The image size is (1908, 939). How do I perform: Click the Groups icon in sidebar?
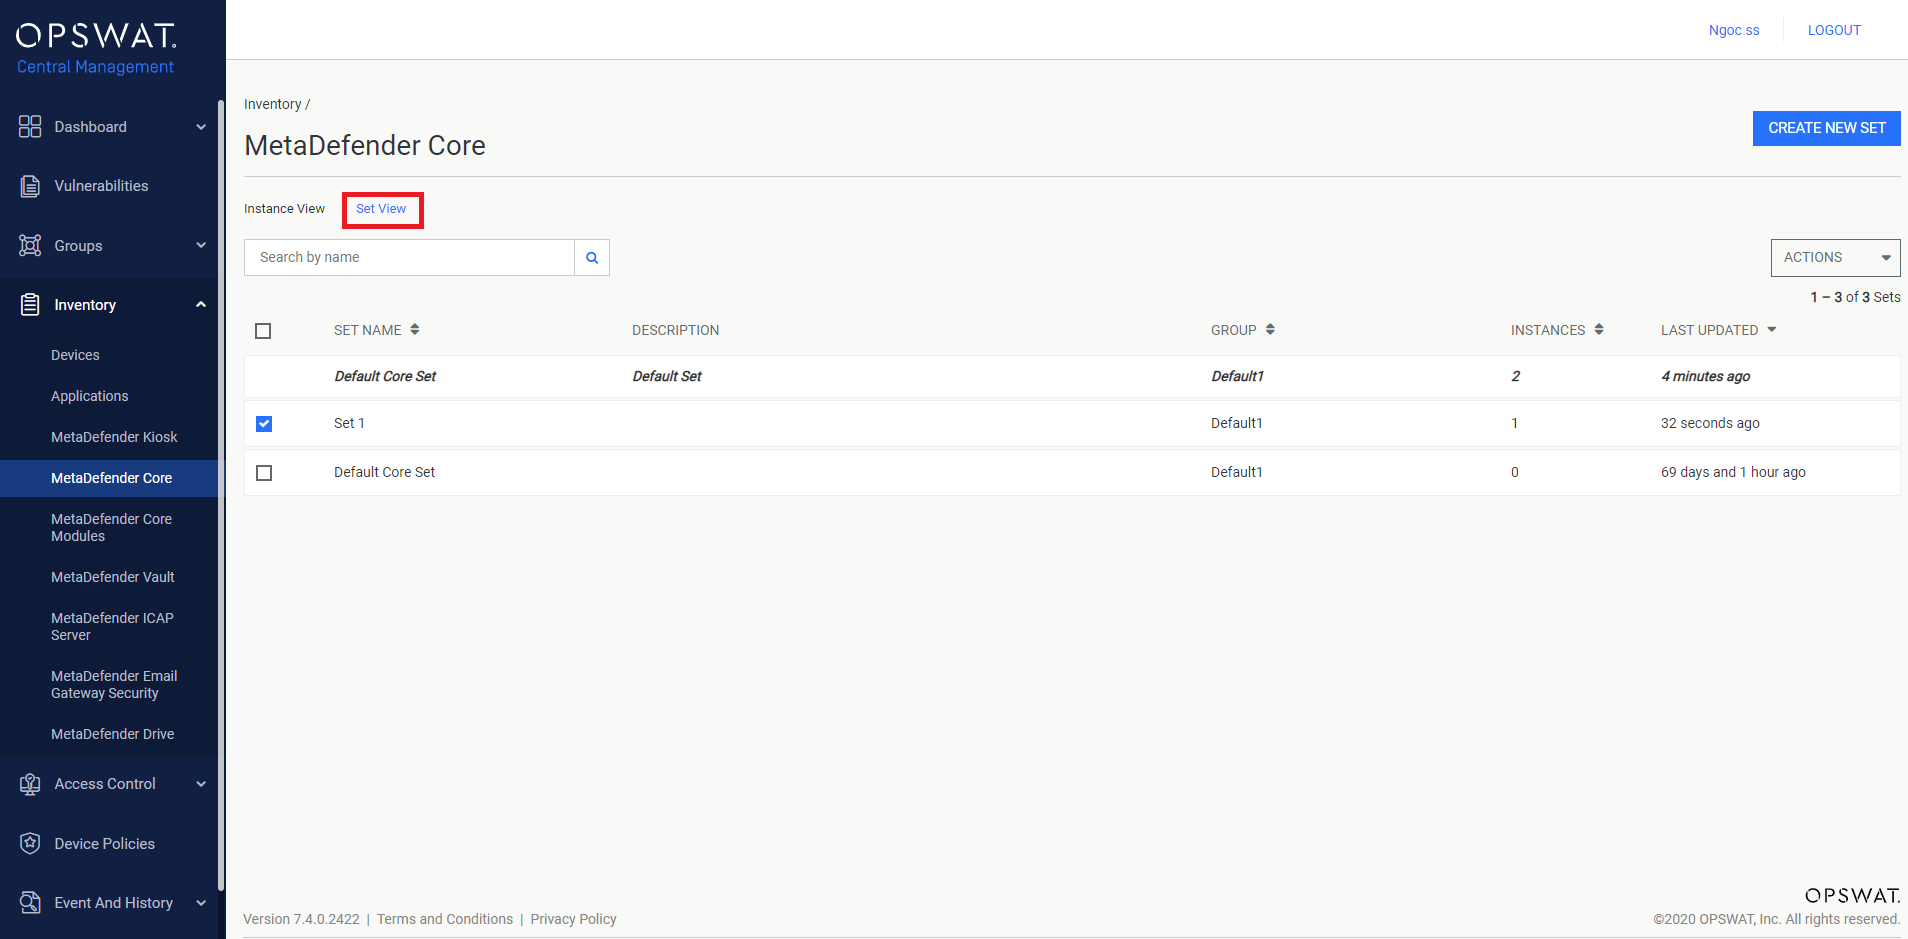tap(30, 245)
